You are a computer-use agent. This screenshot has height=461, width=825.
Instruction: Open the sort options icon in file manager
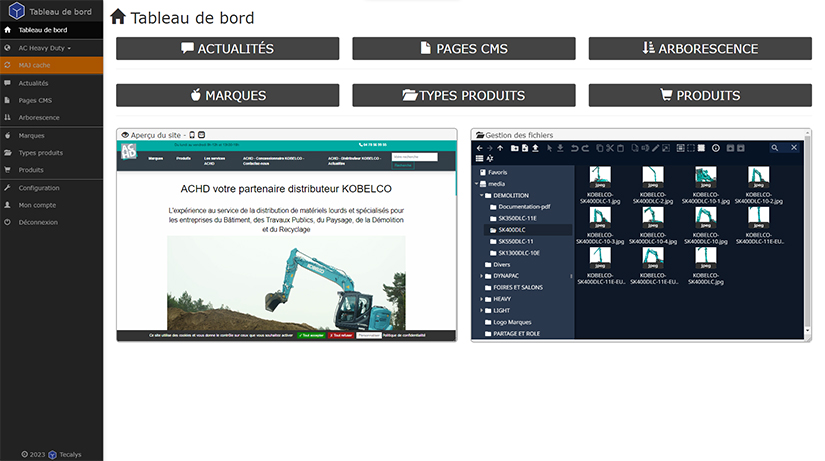[490, 158]
